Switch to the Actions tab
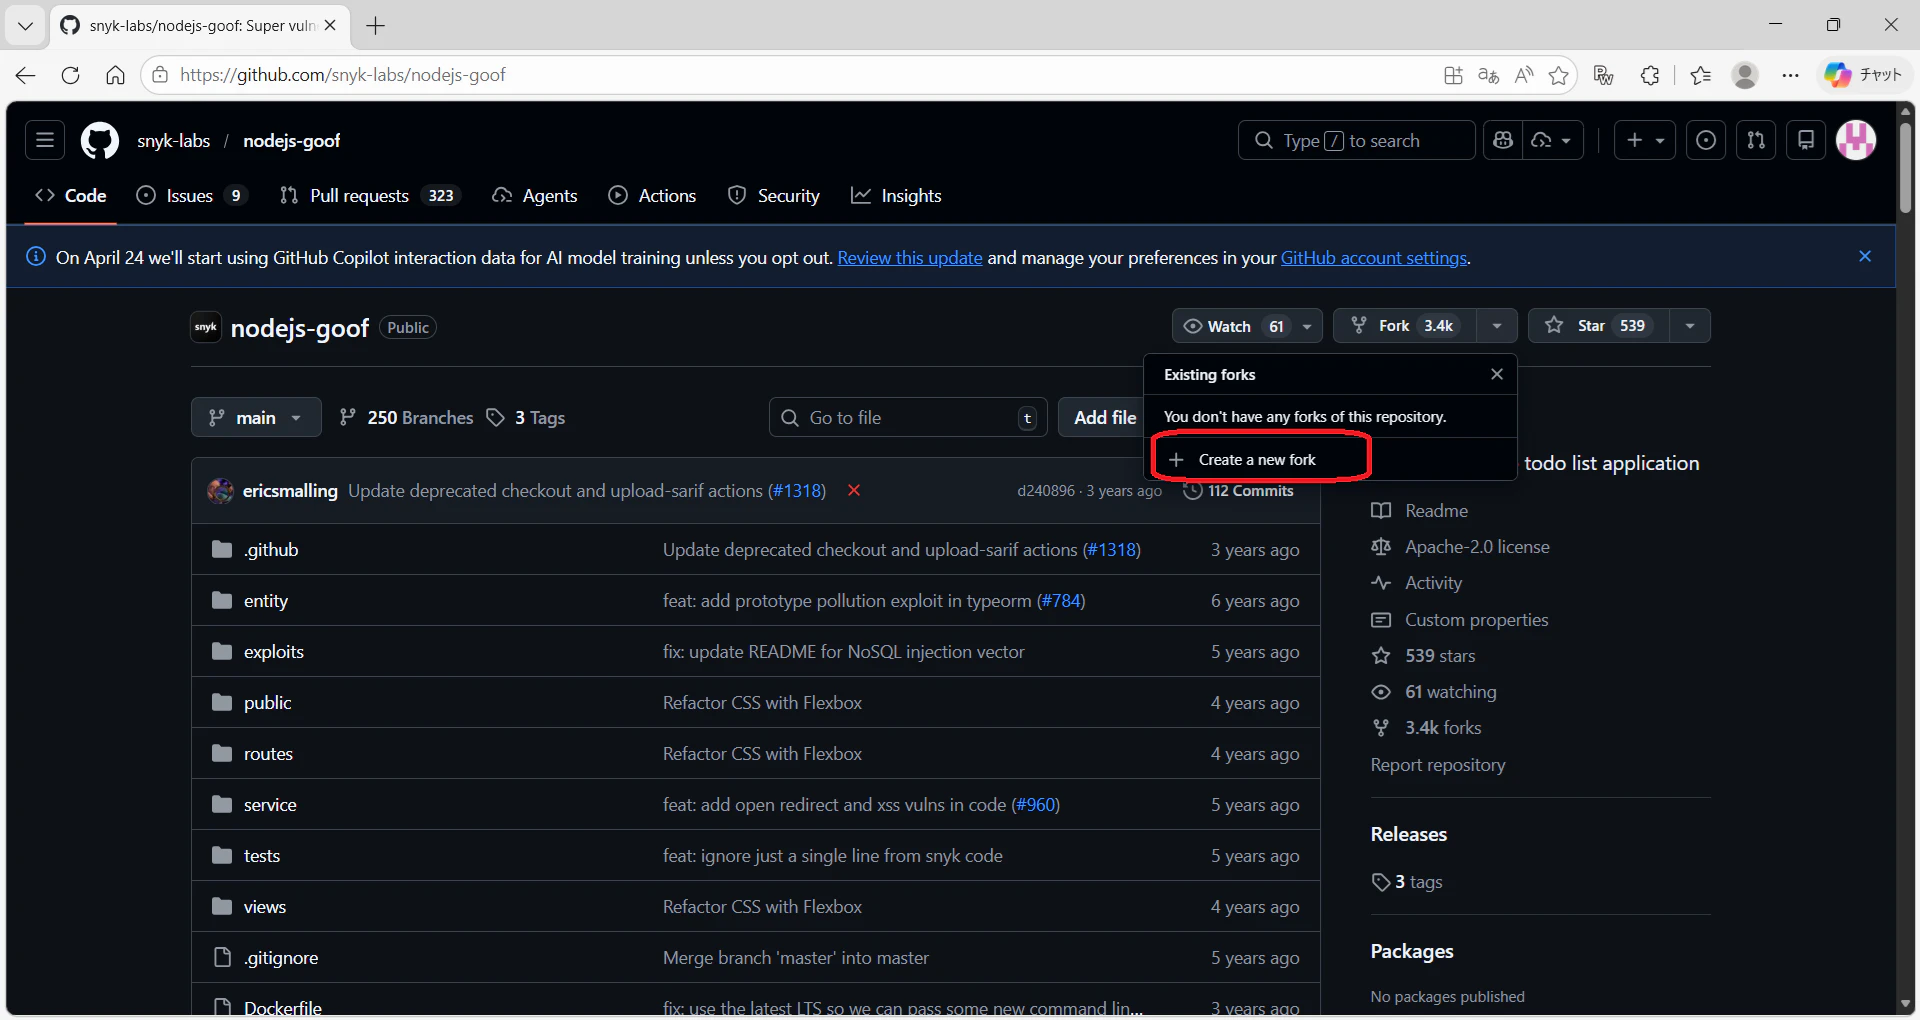 point(652,196)
